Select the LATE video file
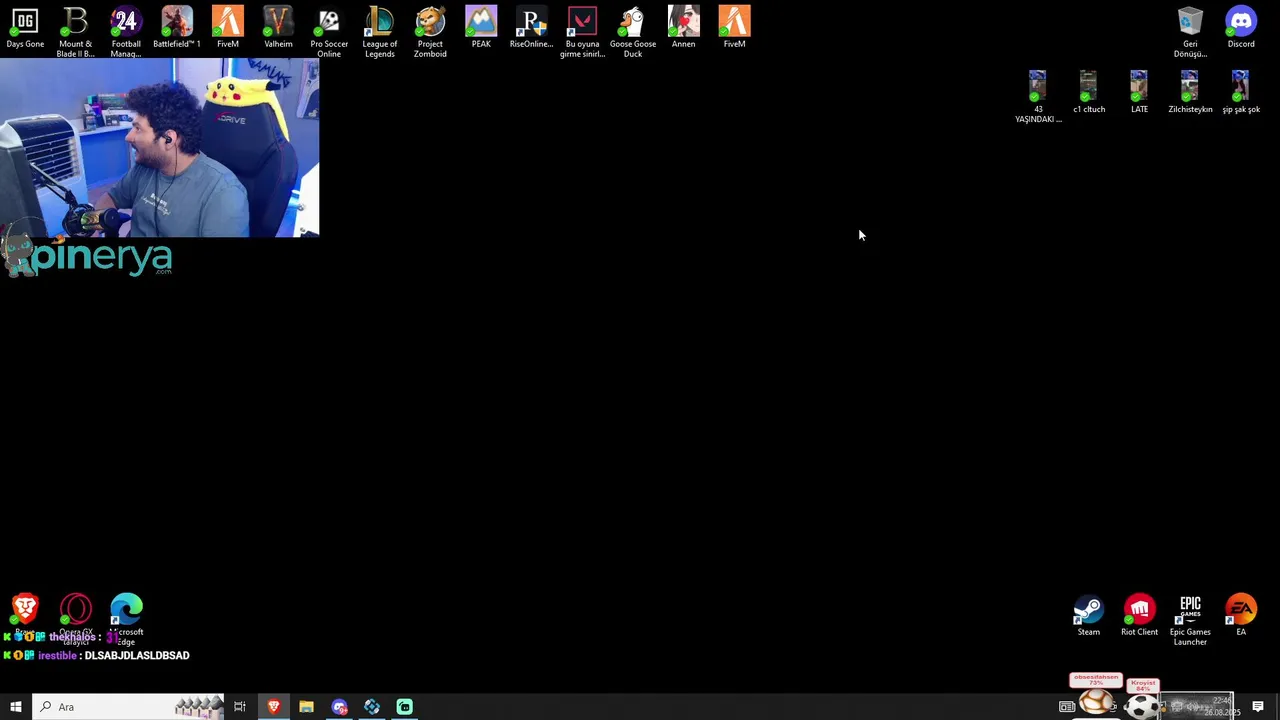This screenshot has height=720, width=1280. click(x=1139, y=92)
